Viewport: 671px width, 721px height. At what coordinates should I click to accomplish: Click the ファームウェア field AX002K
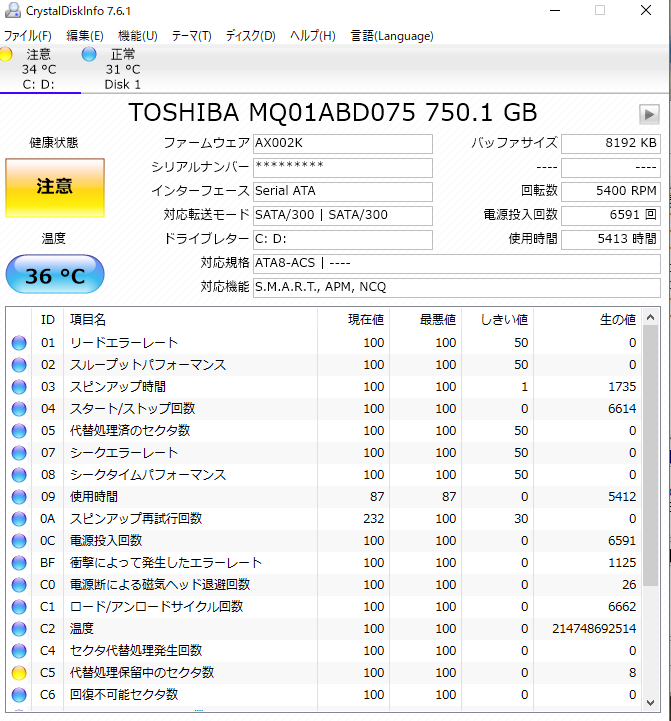point(343,143)
